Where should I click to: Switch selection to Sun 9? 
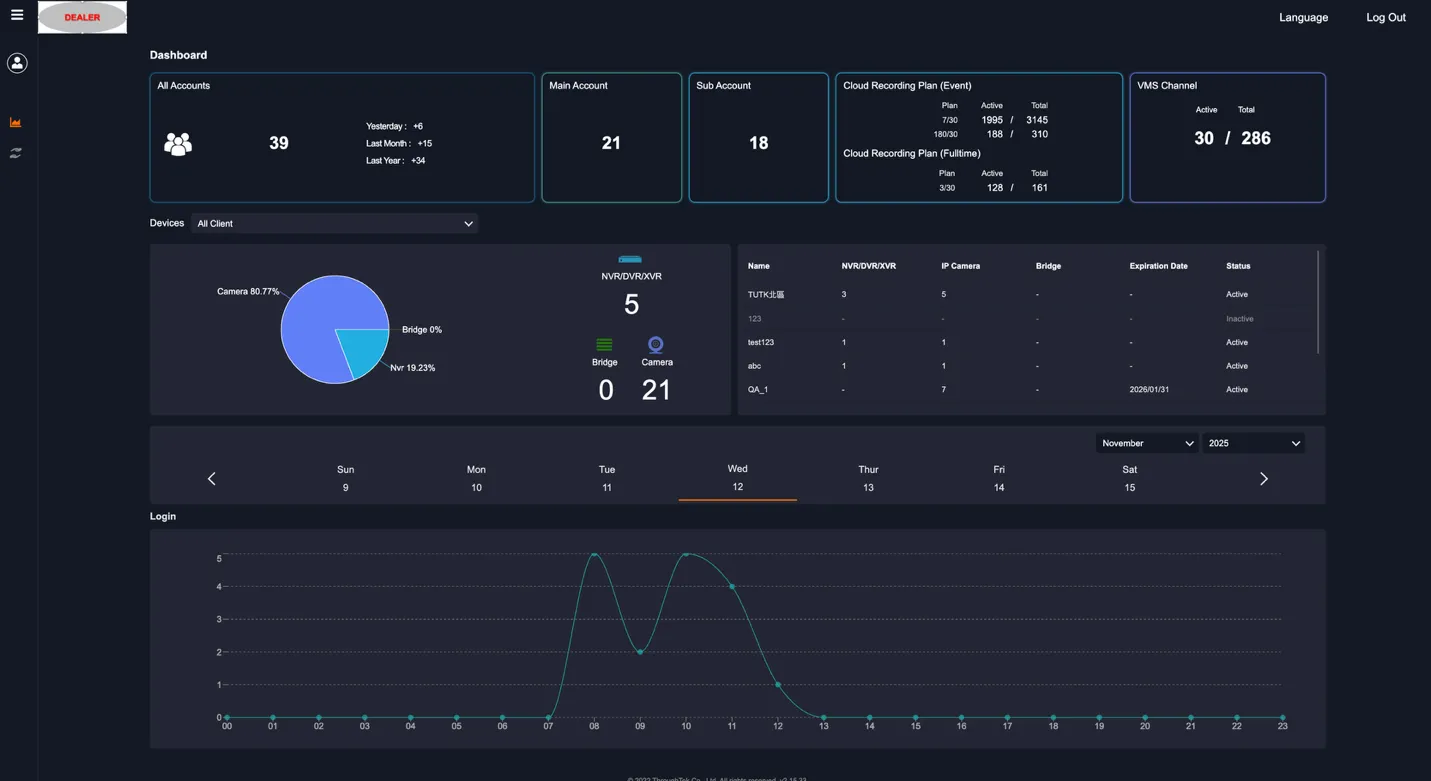(345, 478)
